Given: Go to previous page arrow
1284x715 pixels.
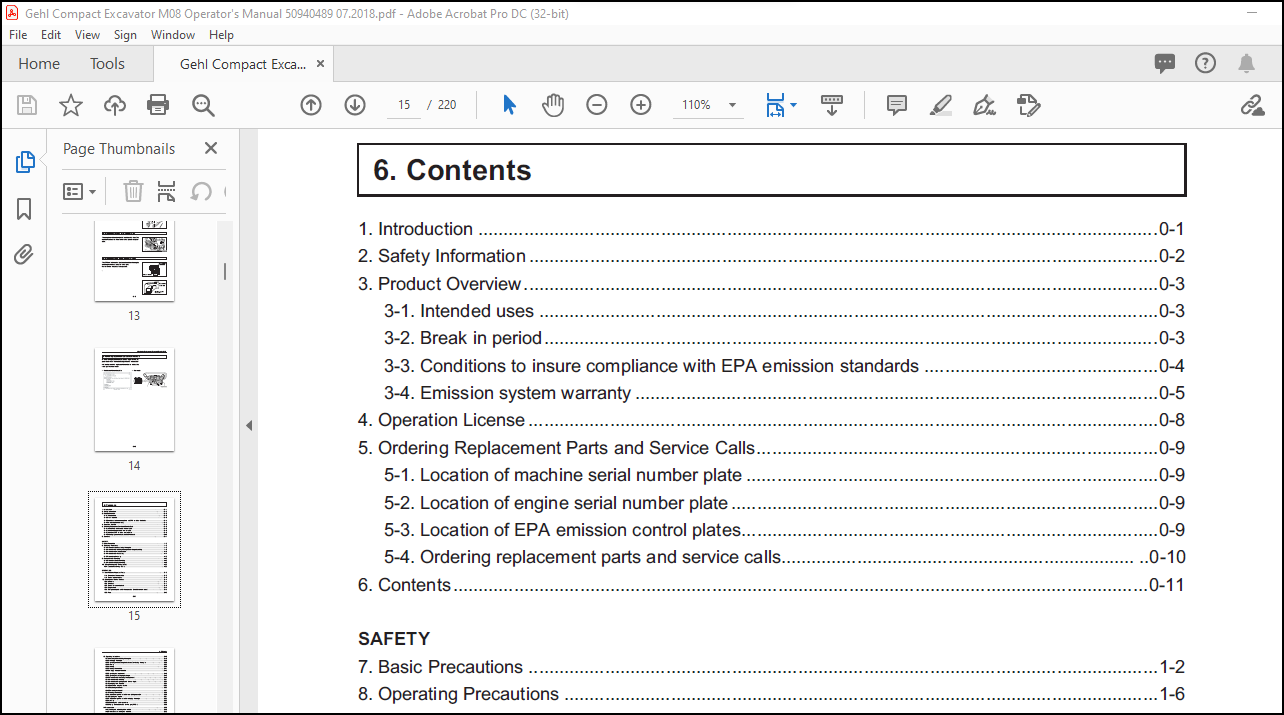Looking at the screenshot, I should click(x=311, y=105).
